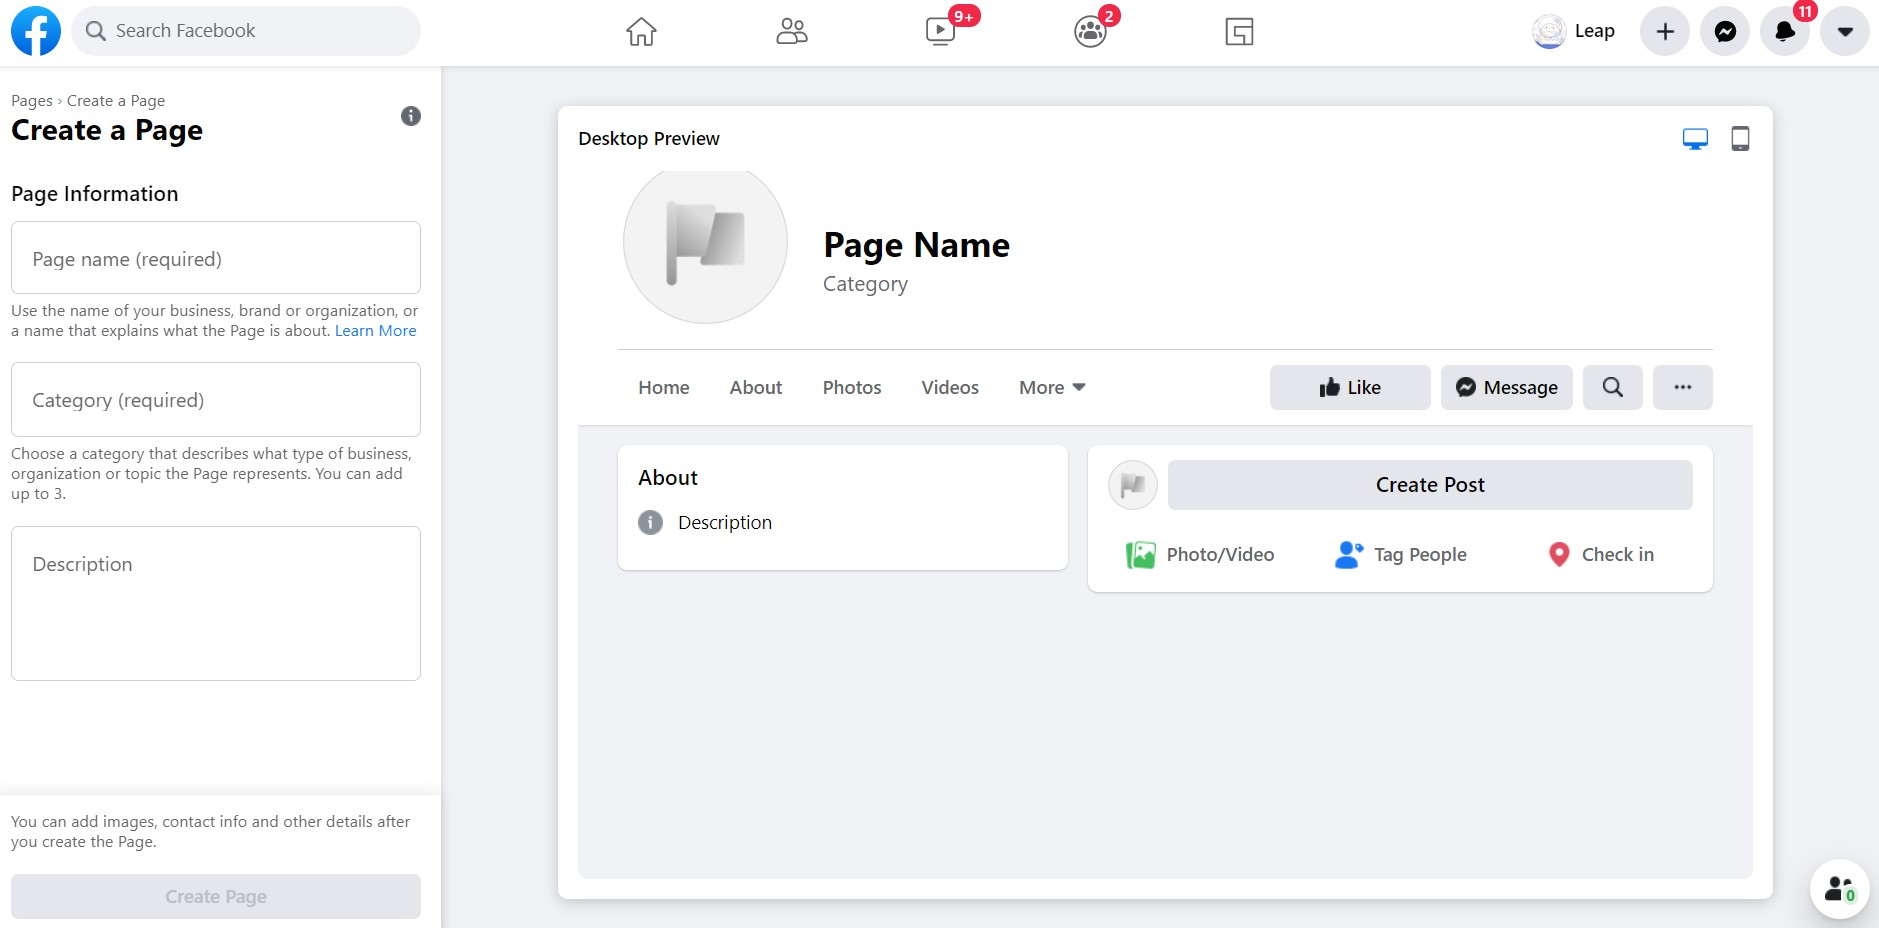Select the Tag People icon

coord(1350,554)
